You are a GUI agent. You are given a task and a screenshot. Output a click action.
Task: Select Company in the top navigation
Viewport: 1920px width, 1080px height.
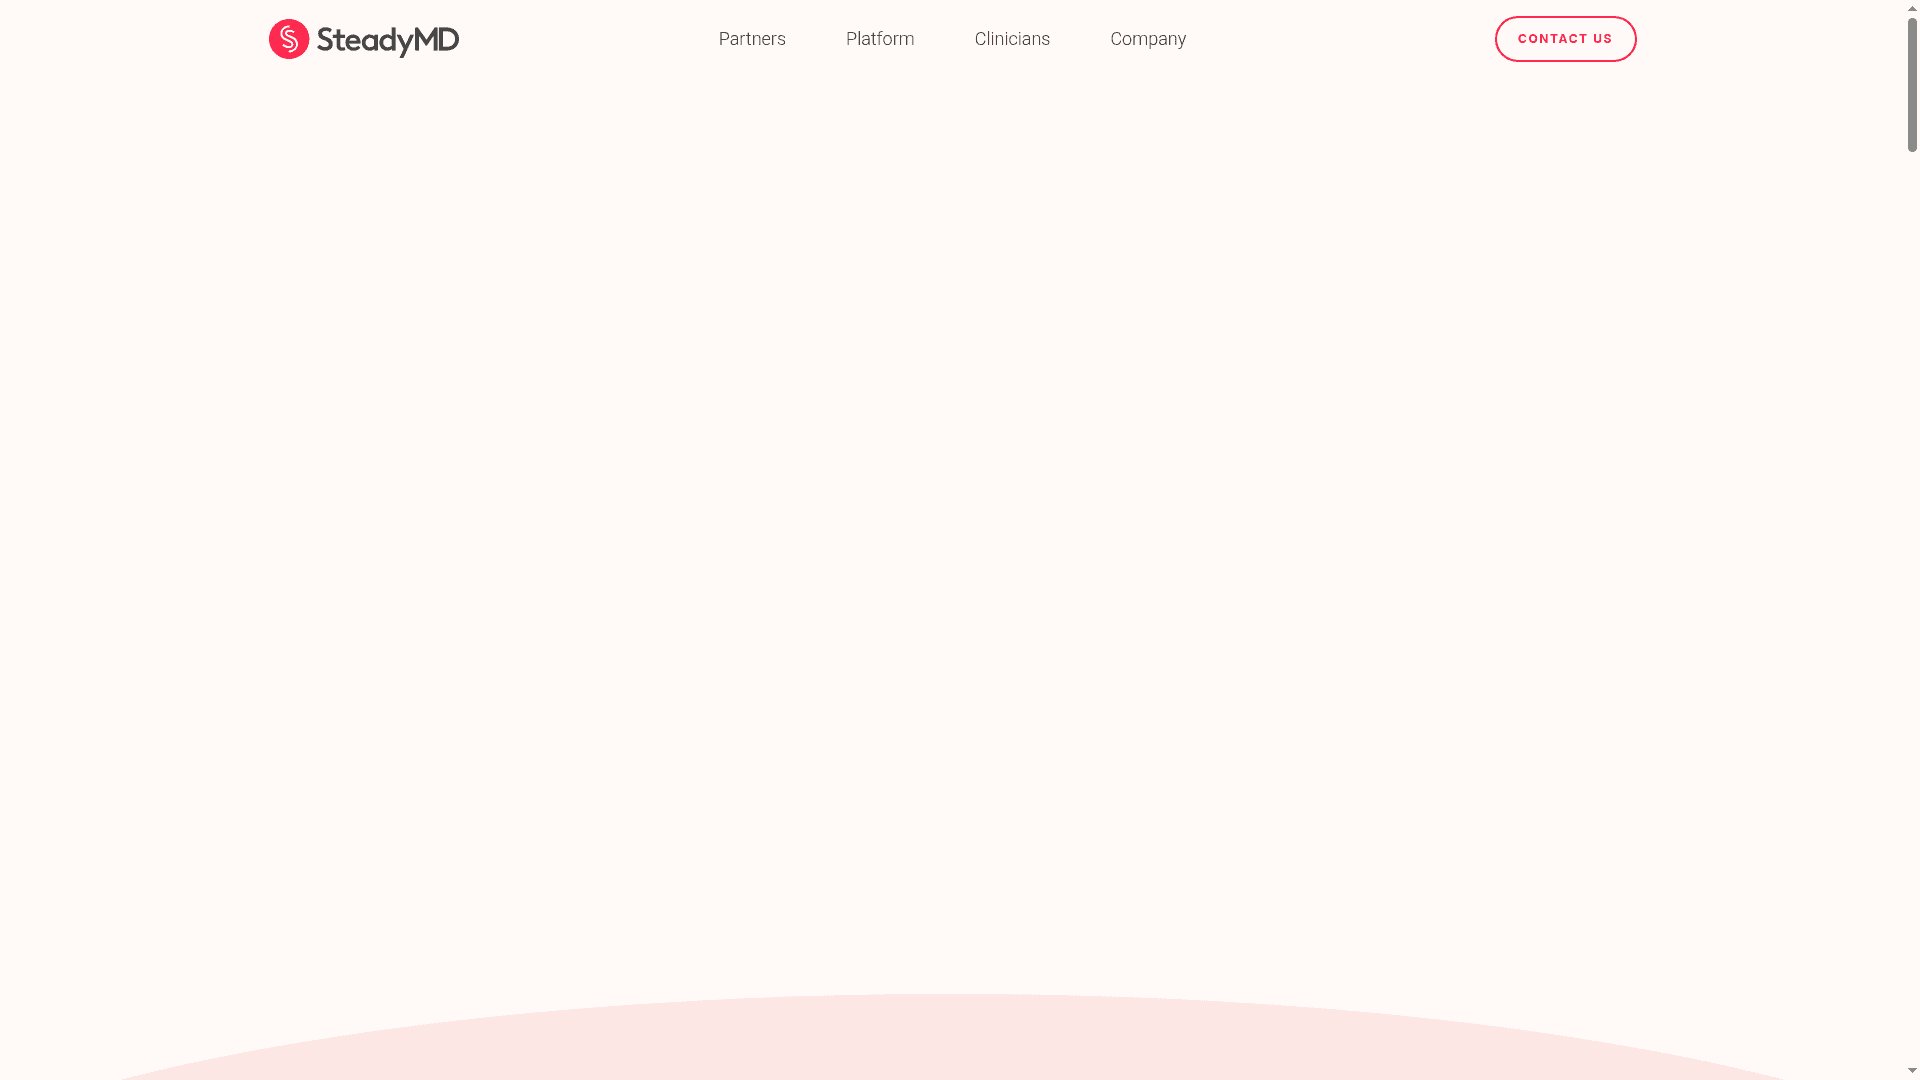(x=1147, y=38)
